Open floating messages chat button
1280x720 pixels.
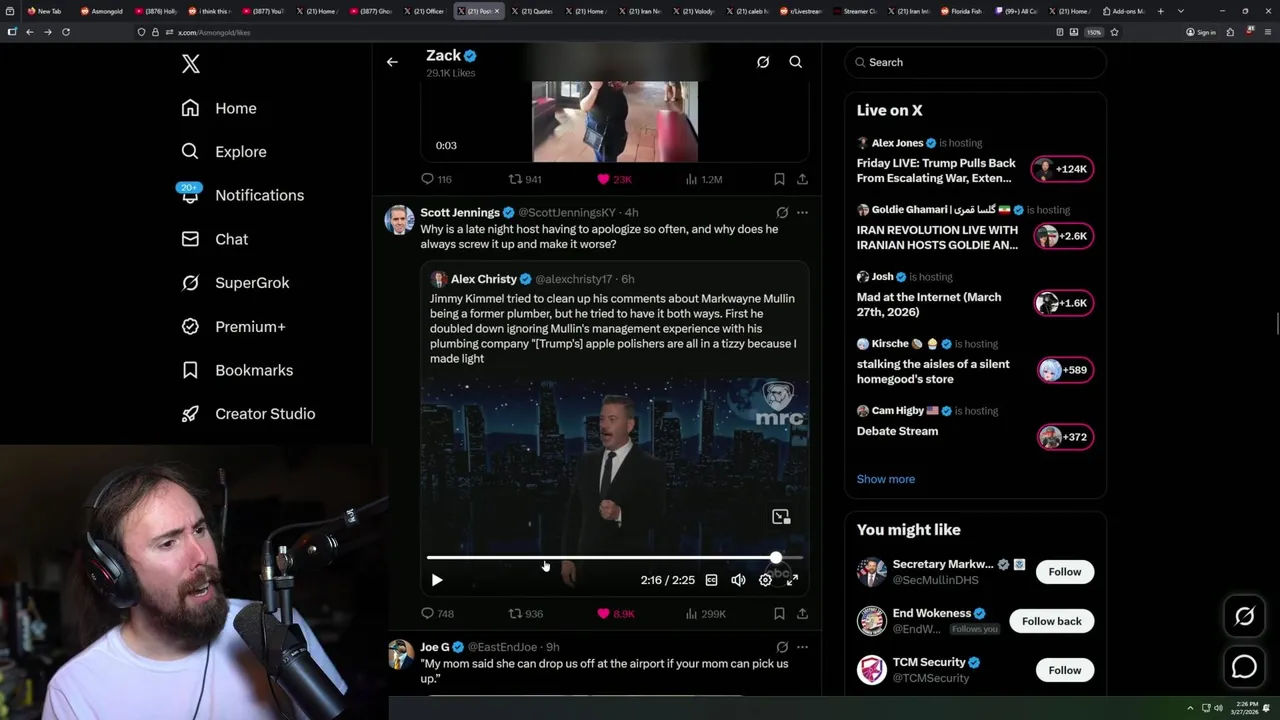(1244, 666)
